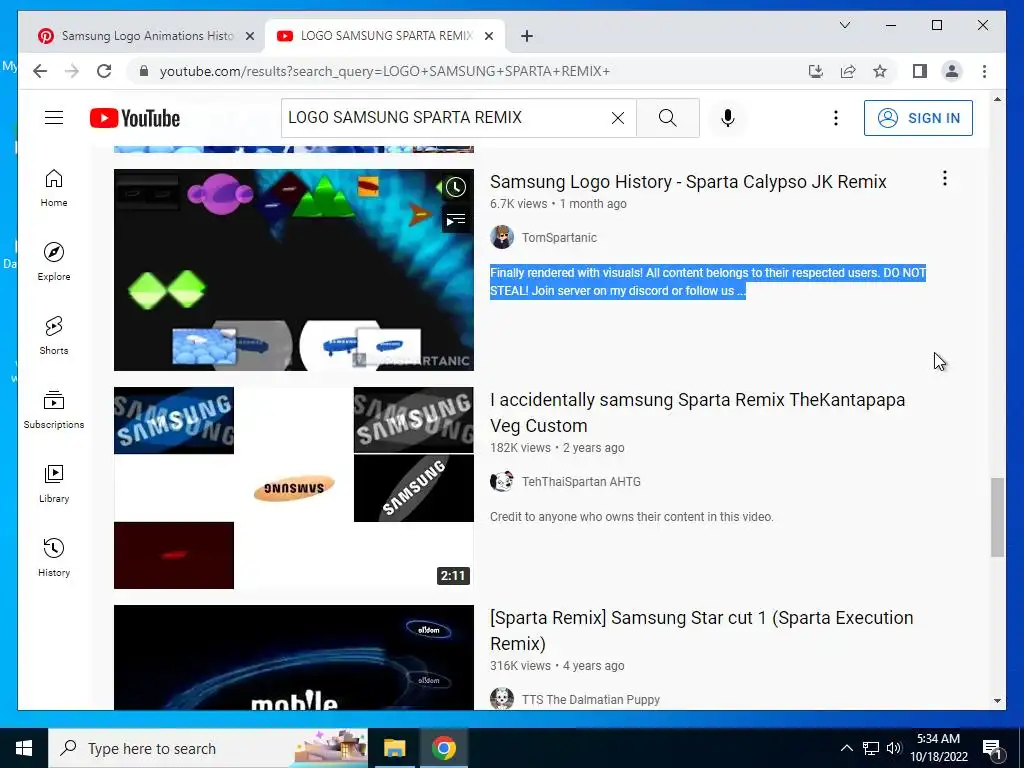Open the taskbar clock and date
The image size is (1024, 768).
939,748
